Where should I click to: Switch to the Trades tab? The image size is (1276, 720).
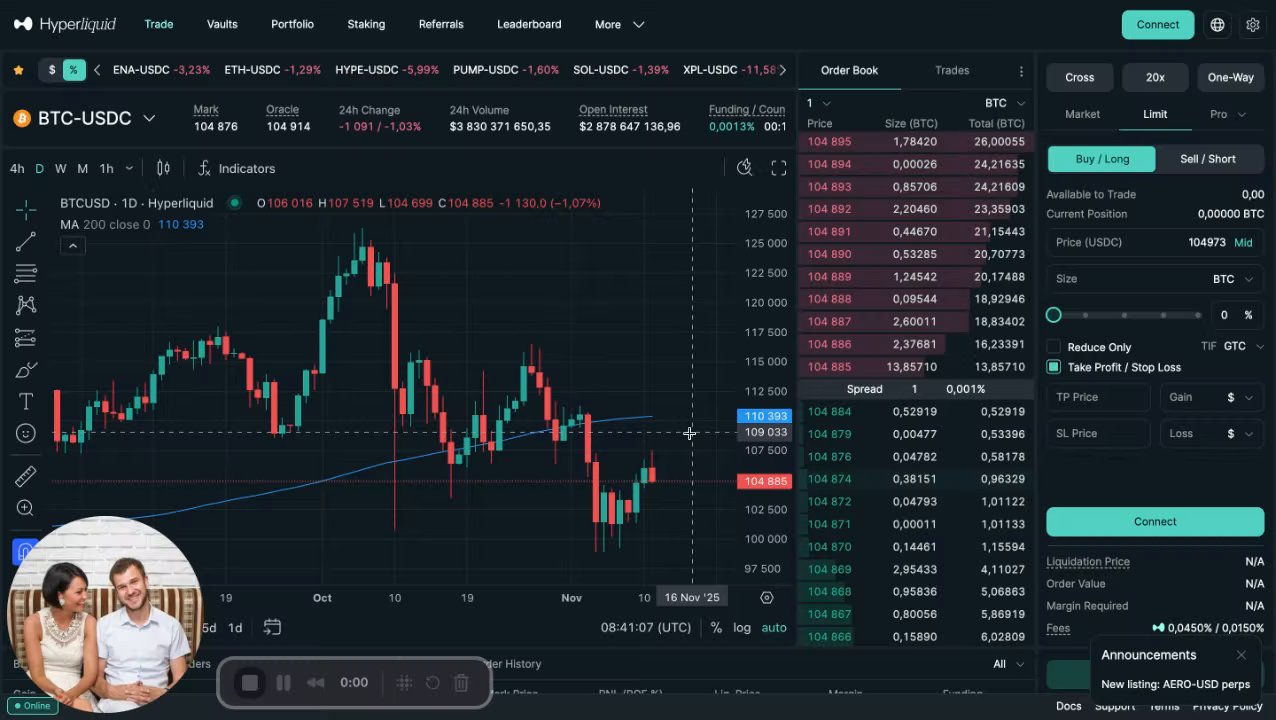tap(952, 70)
